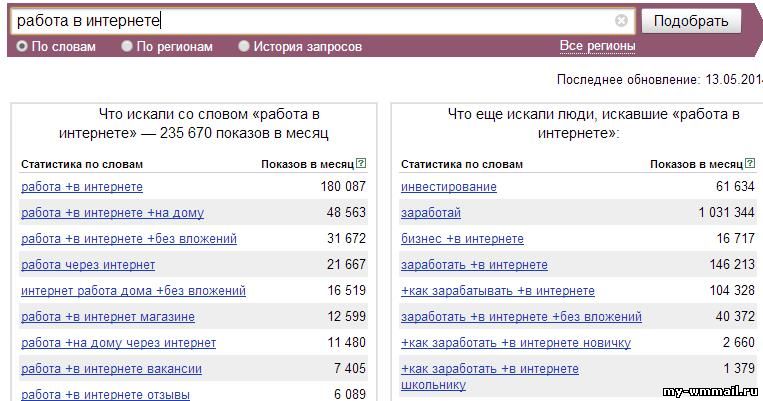Click the value '21 667'
The image size is (763, 401).
[x=346, y=265]
